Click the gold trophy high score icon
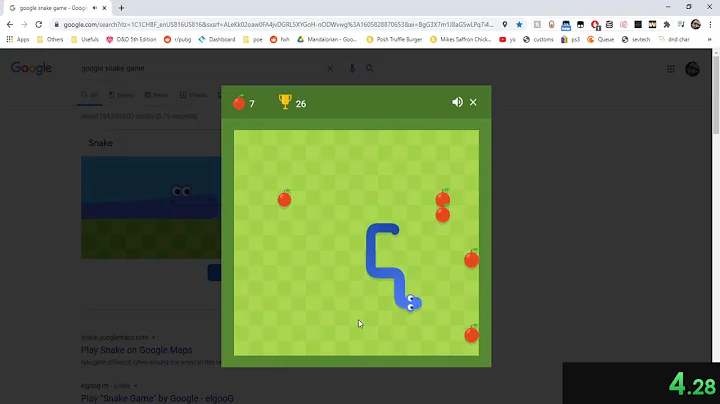 pyautogui.click(x=285, y=102)
